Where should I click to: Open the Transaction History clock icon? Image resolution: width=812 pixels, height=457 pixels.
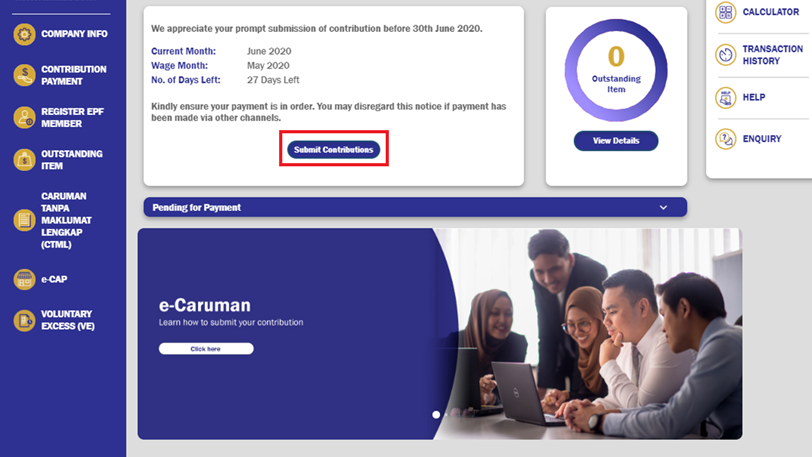pos(726,55)
